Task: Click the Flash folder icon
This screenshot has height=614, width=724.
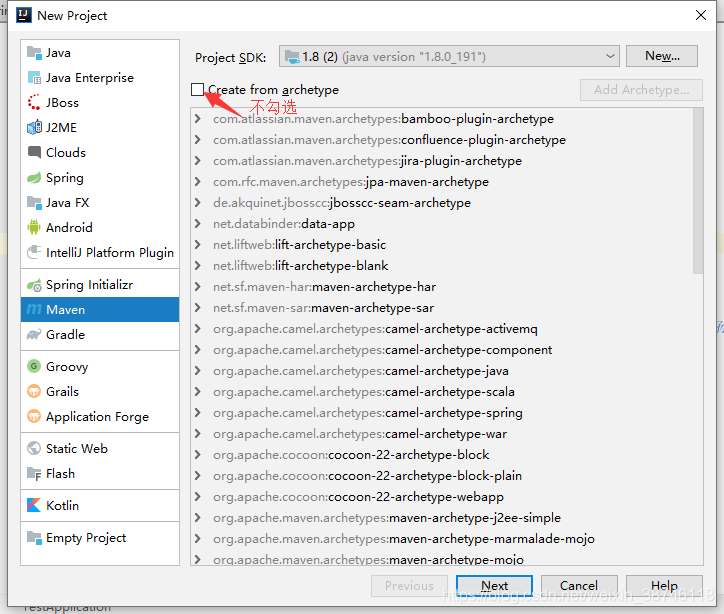Action: point(34,474)
